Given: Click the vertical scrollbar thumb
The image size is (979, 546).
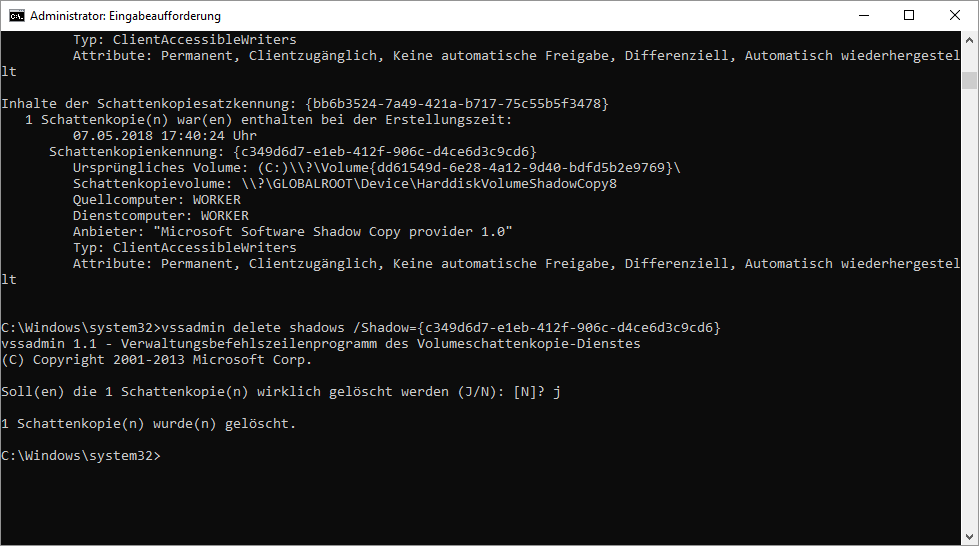Looking at the screenshot, I should coord(969,80).
